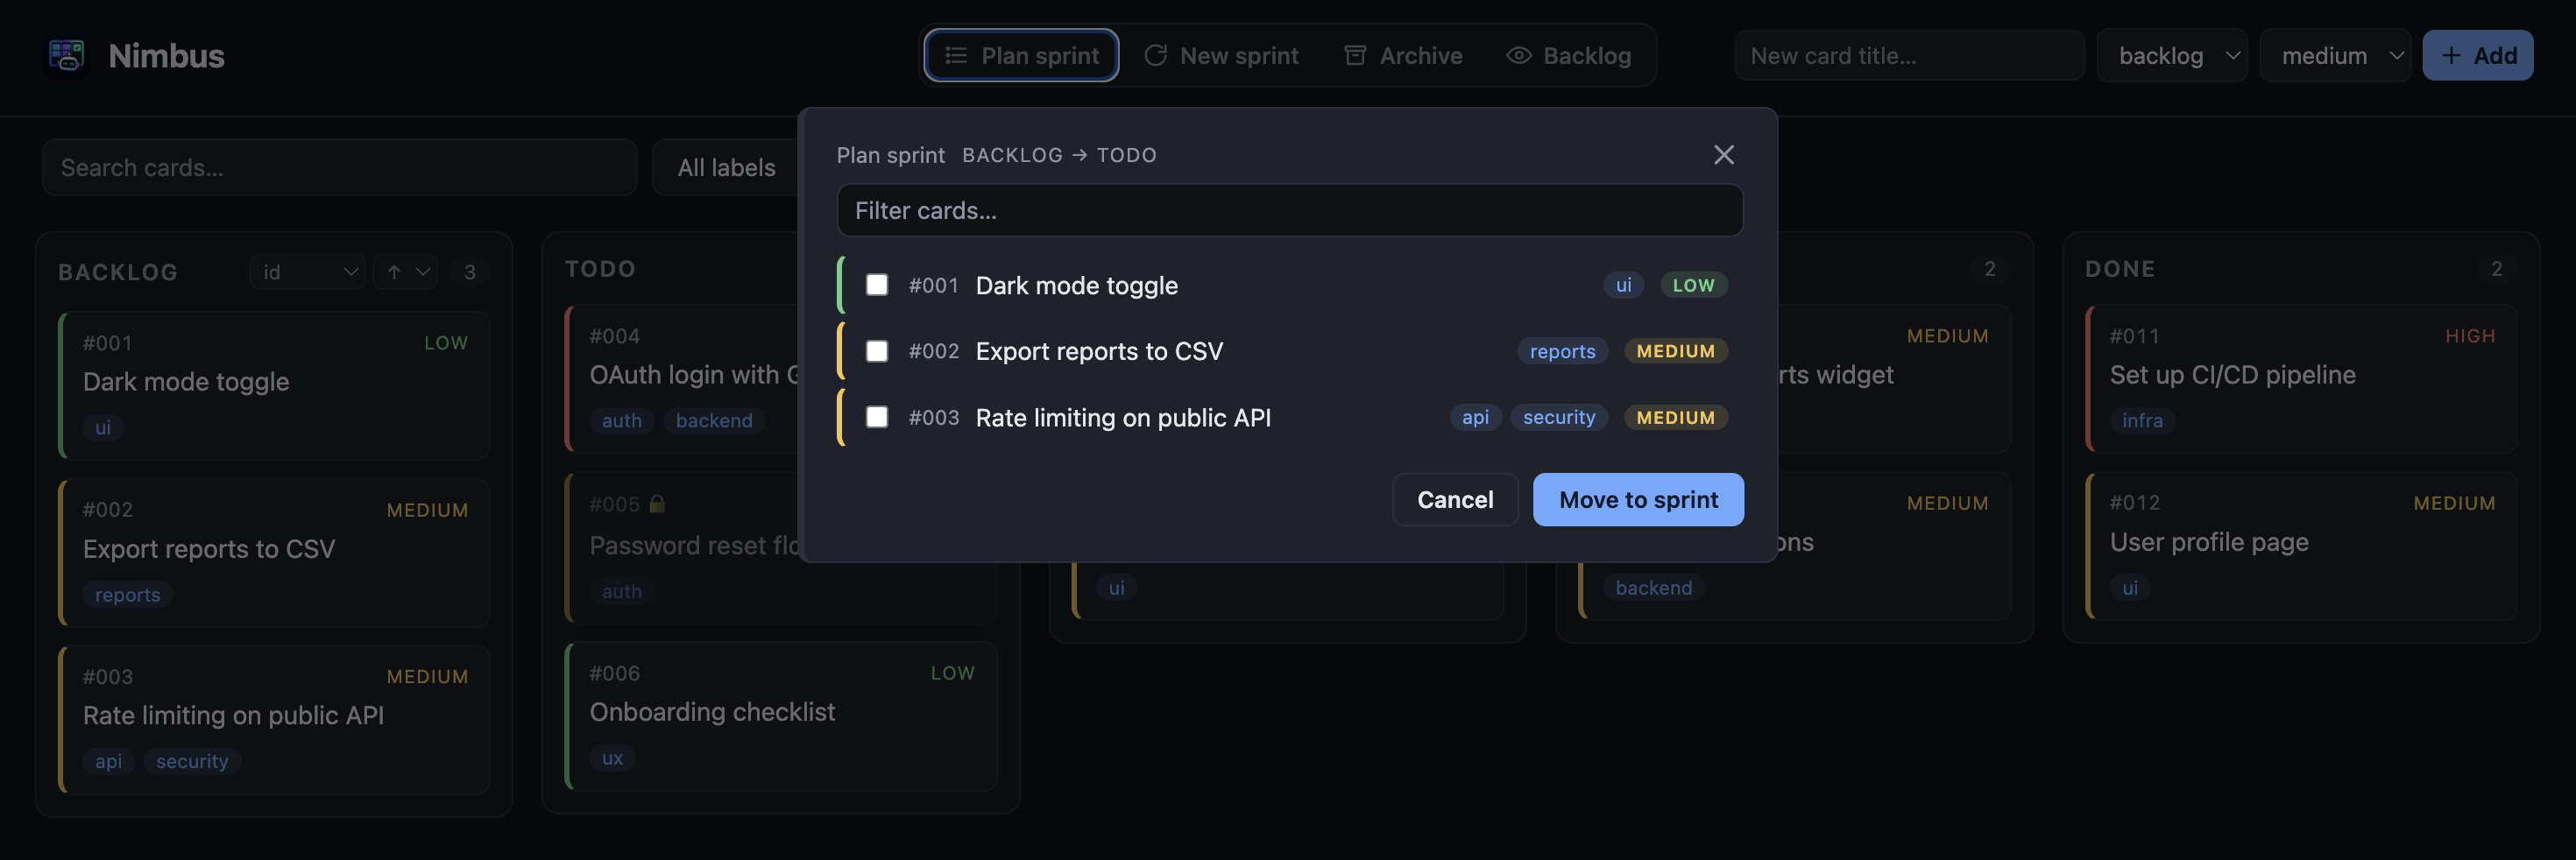Select the Backlog tab in toolbar
This screenshot has width=2576, height=860.
tap(1569, 55)
